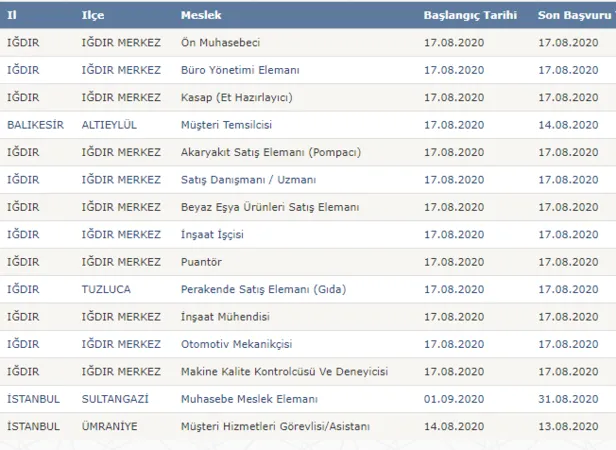View the Müşteri Temsilcisi listing

(x=227, y=124)
